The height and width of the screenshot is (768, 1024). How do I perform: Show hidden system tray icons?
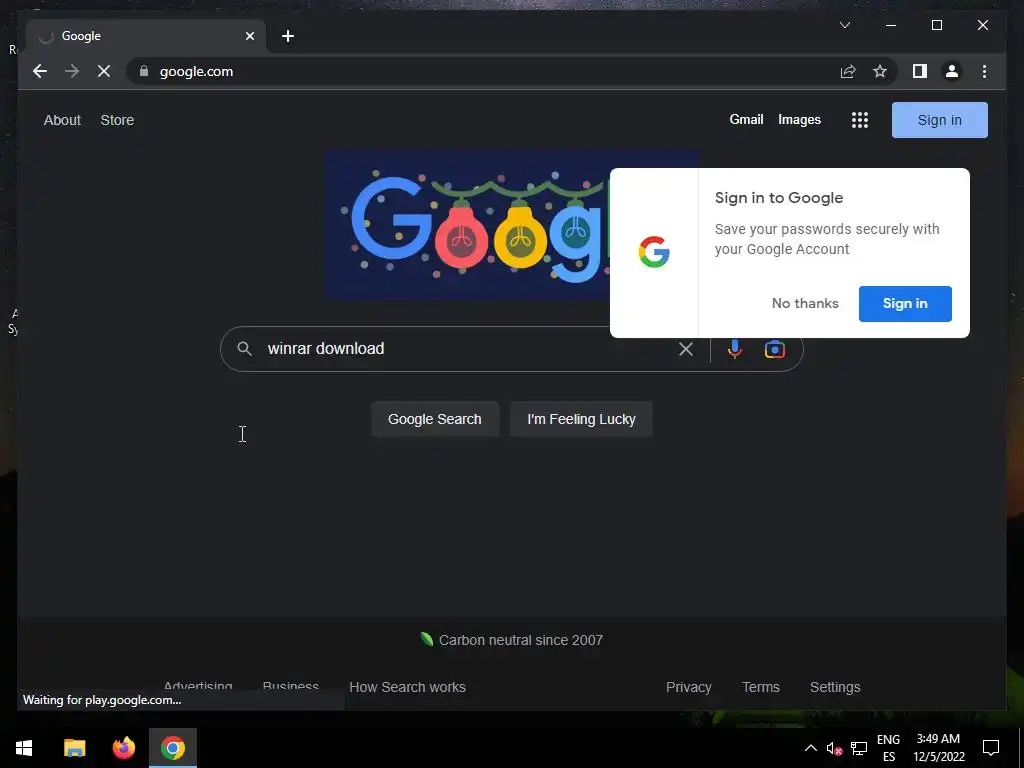coord(810,748)
